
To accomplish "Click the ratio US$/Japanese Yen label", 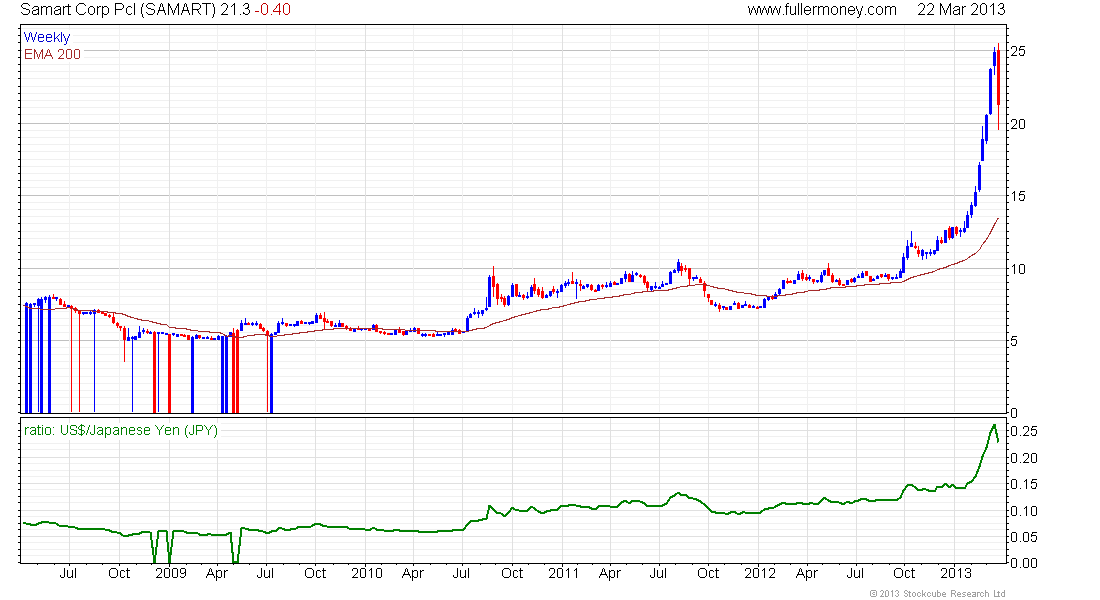I will 120,430.
